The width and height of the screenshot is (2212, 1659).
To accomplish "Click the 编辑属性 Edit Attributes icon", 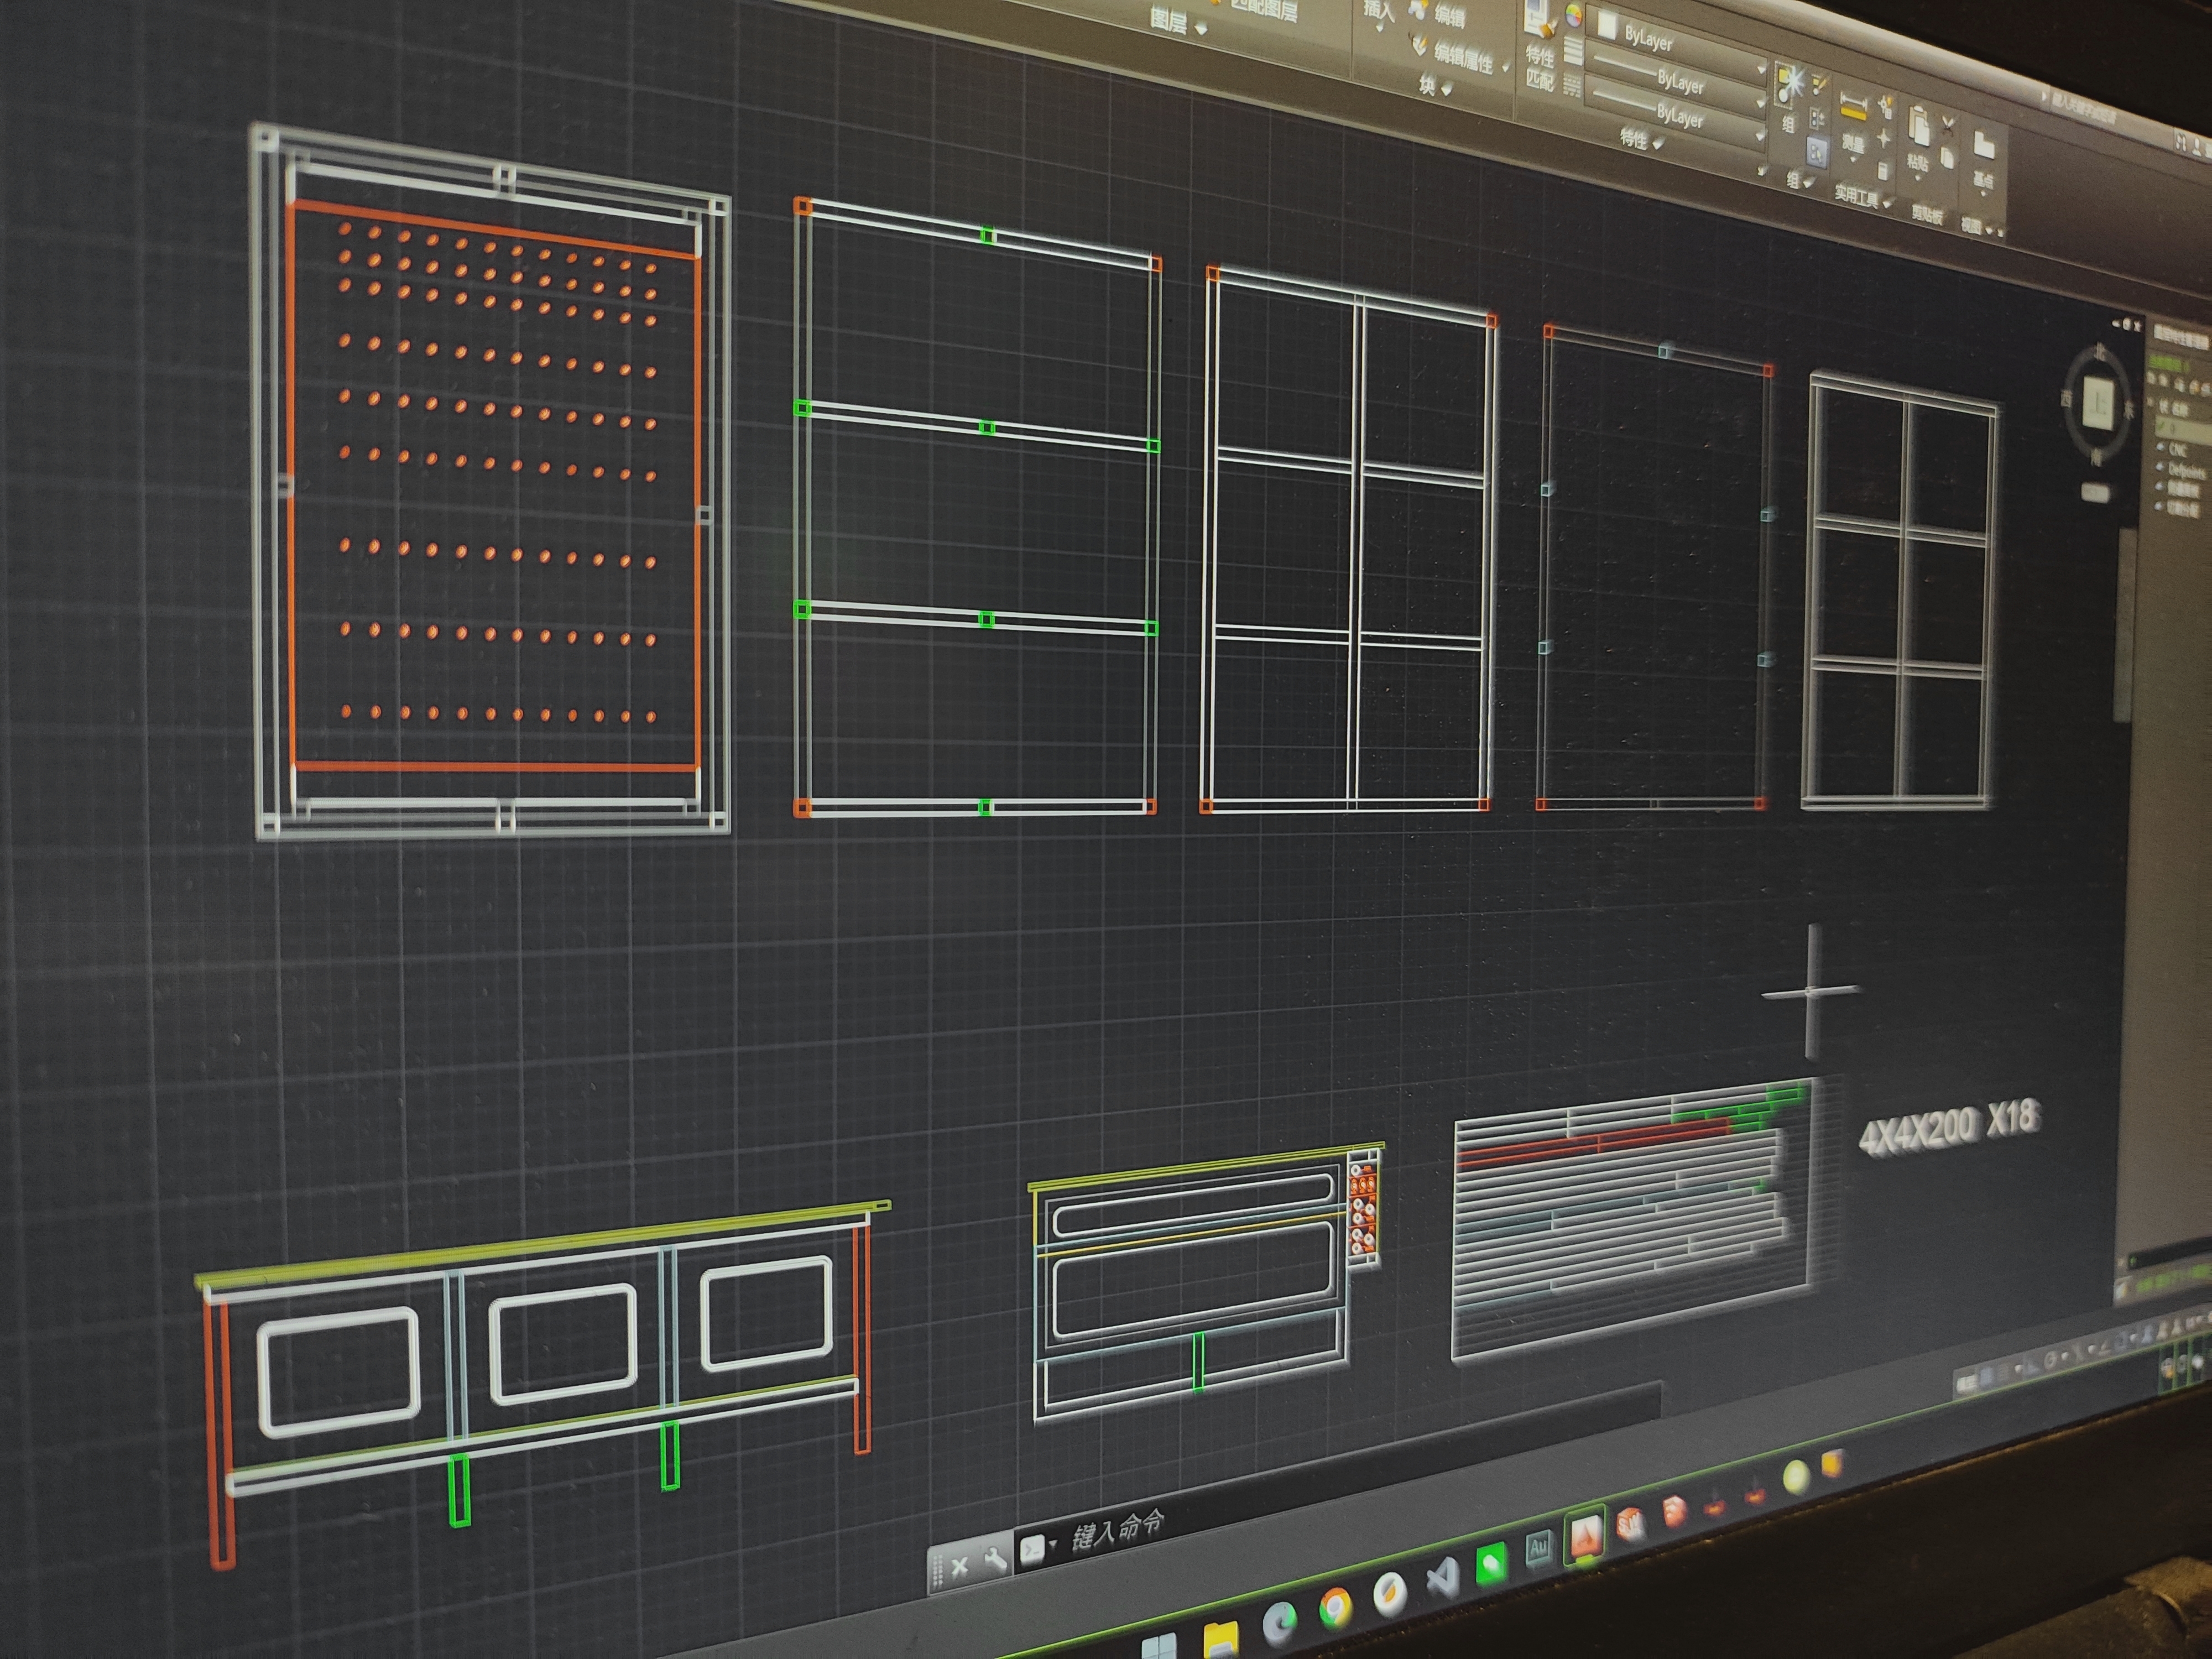I will 1420,45.
